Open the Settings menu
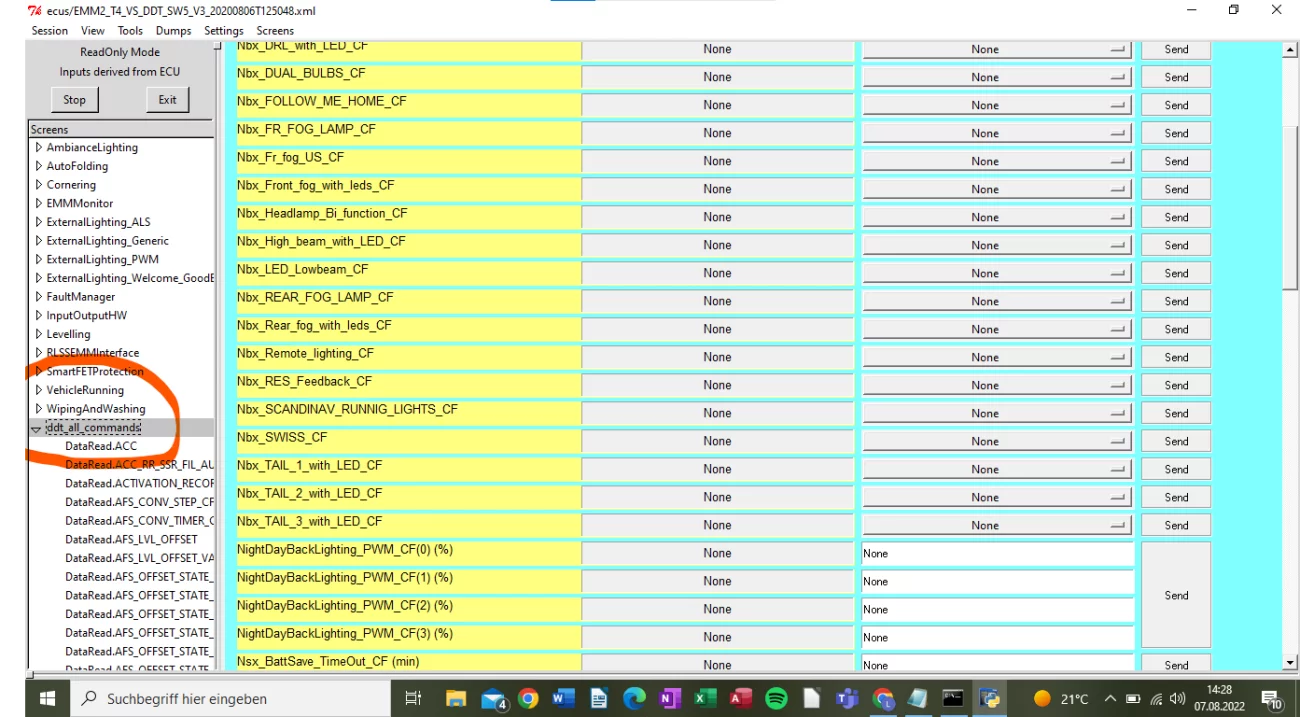1300x717 pixels. pos(224,31)
